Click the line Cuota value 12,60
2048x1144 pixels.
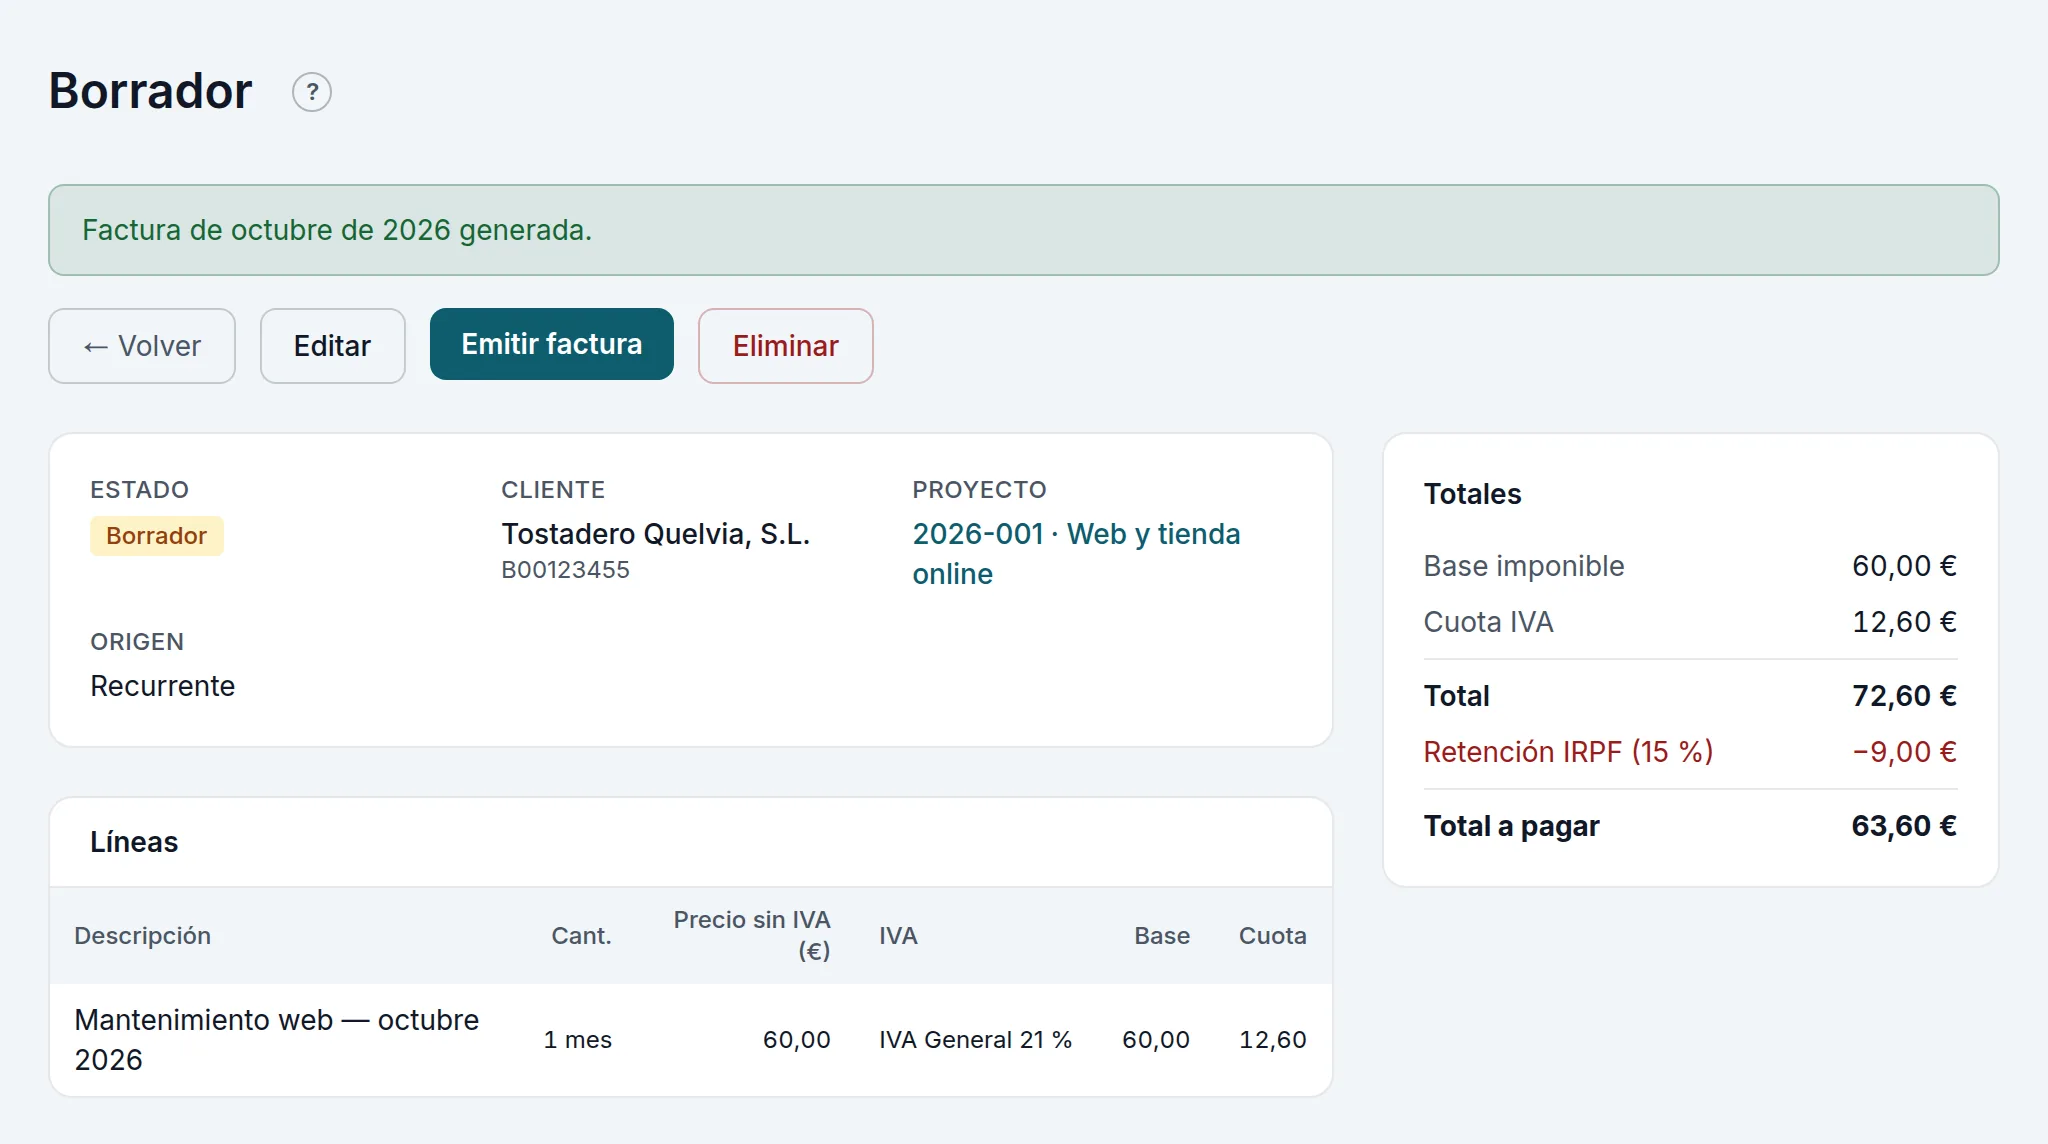tap(1272, 1040)
